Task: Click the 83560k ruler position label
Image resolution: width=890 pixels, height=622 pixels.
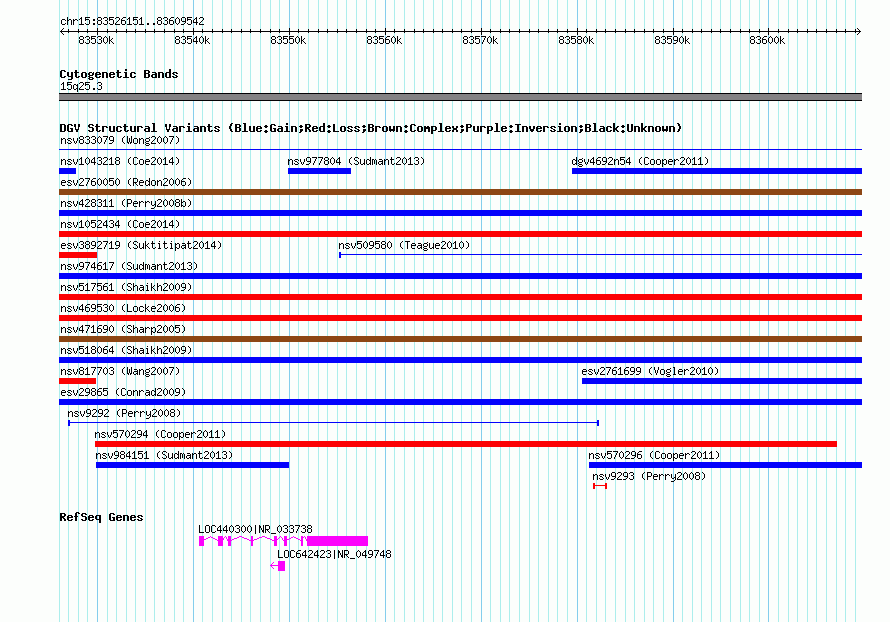Action: click(x=384, y=40)
